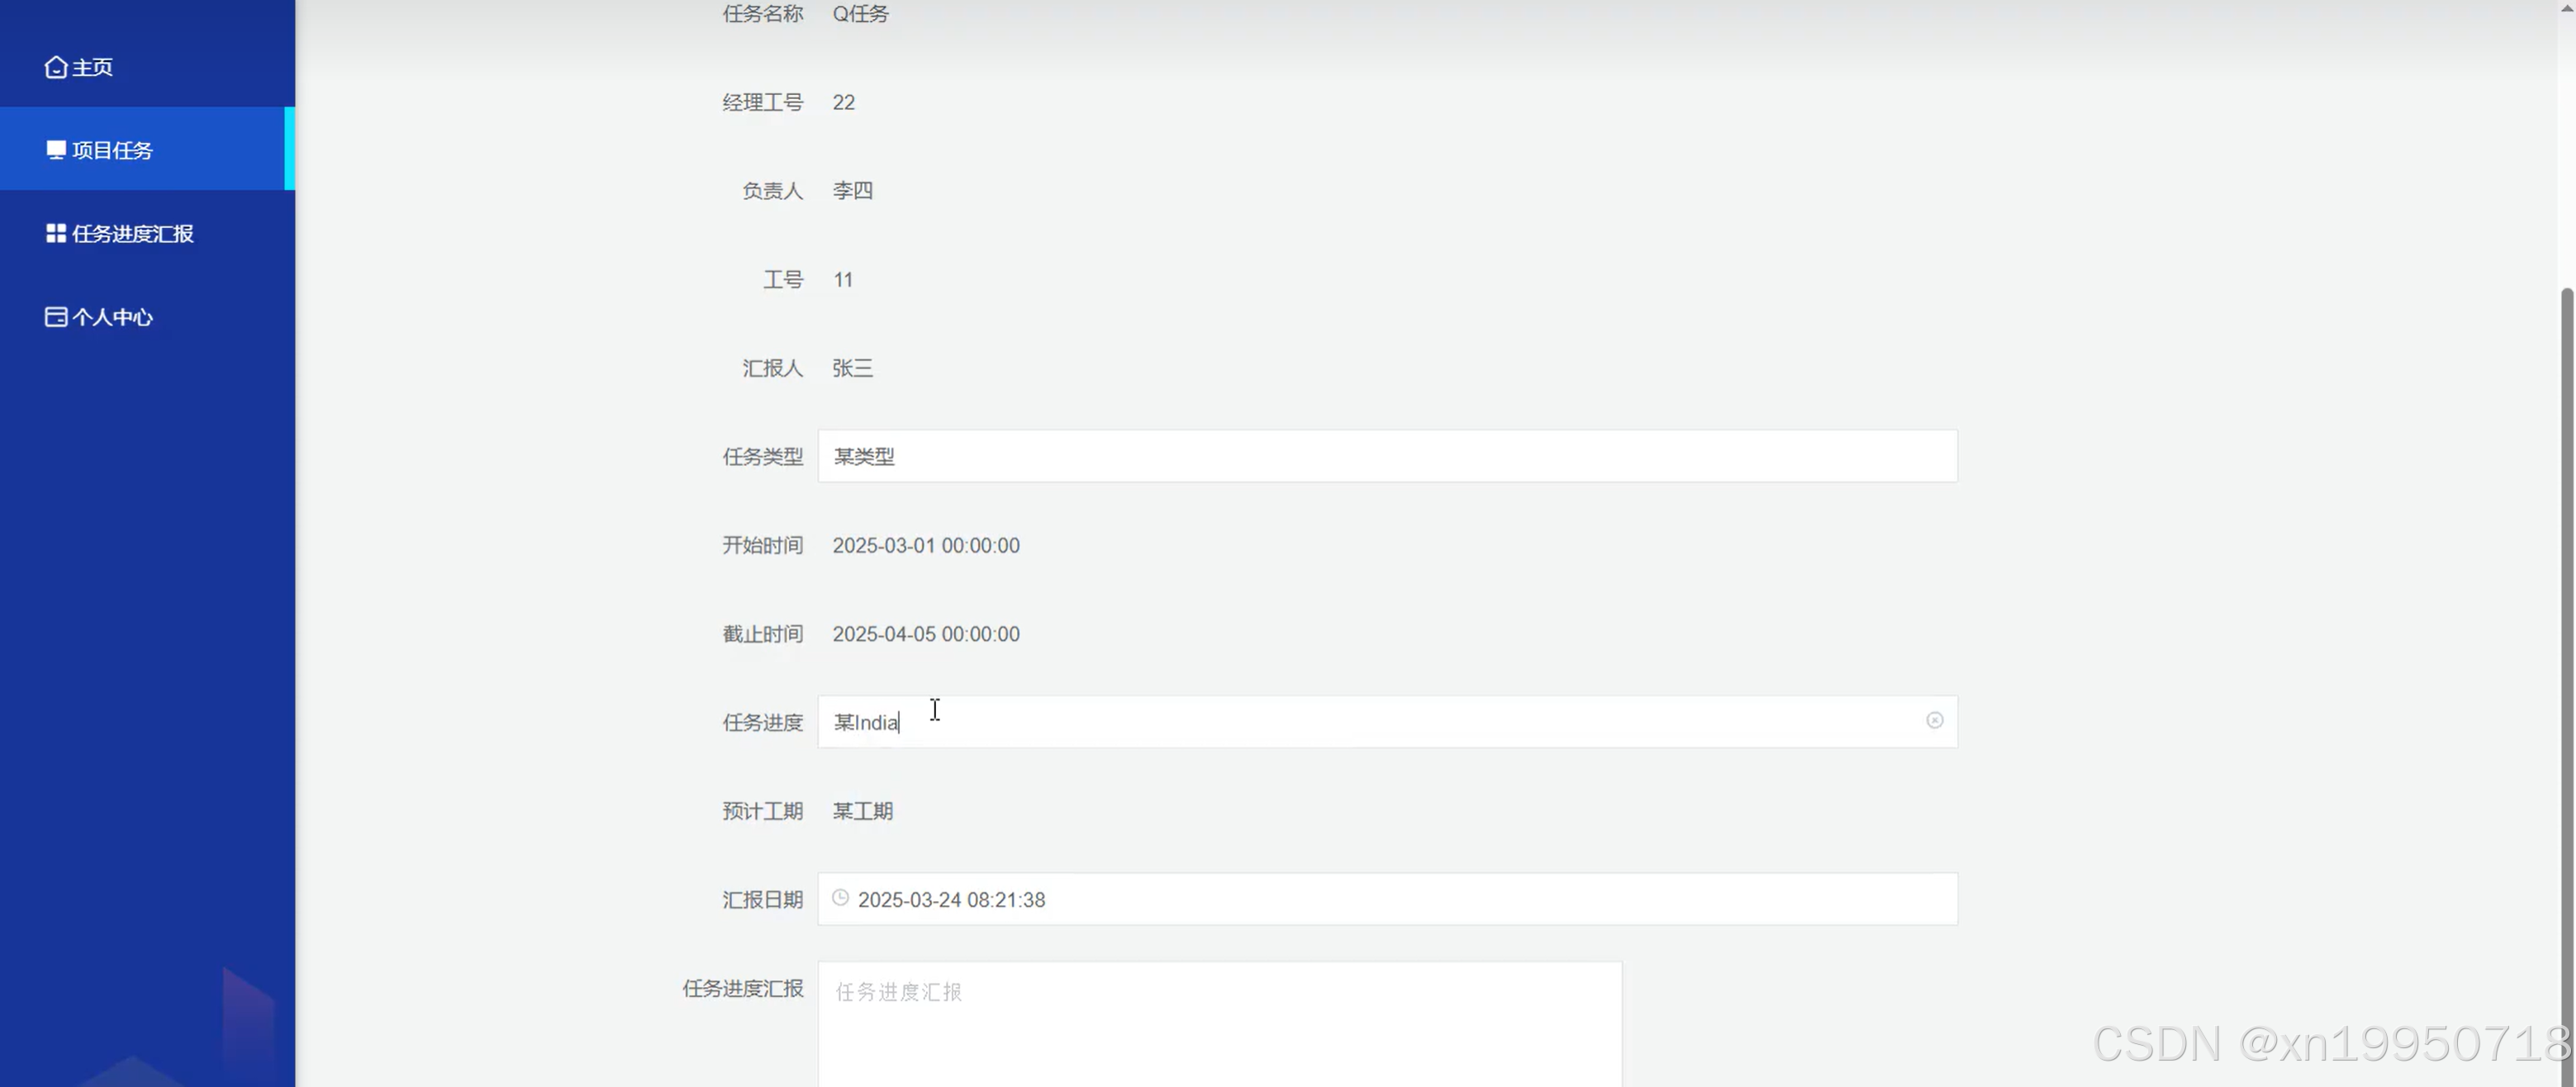The width and height of the screenshot is (2576, 1087).
Task: Click the grid icon beside 任务进度汇报
Action: (x=56, y=233)
